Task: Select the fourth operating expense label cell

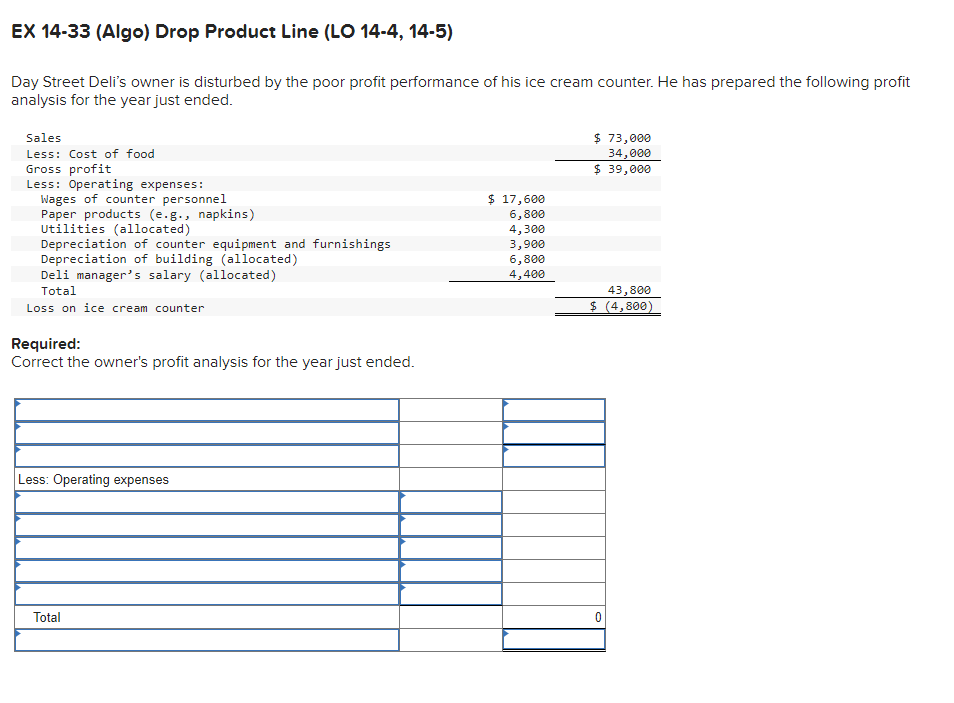Action: (205, 570)
